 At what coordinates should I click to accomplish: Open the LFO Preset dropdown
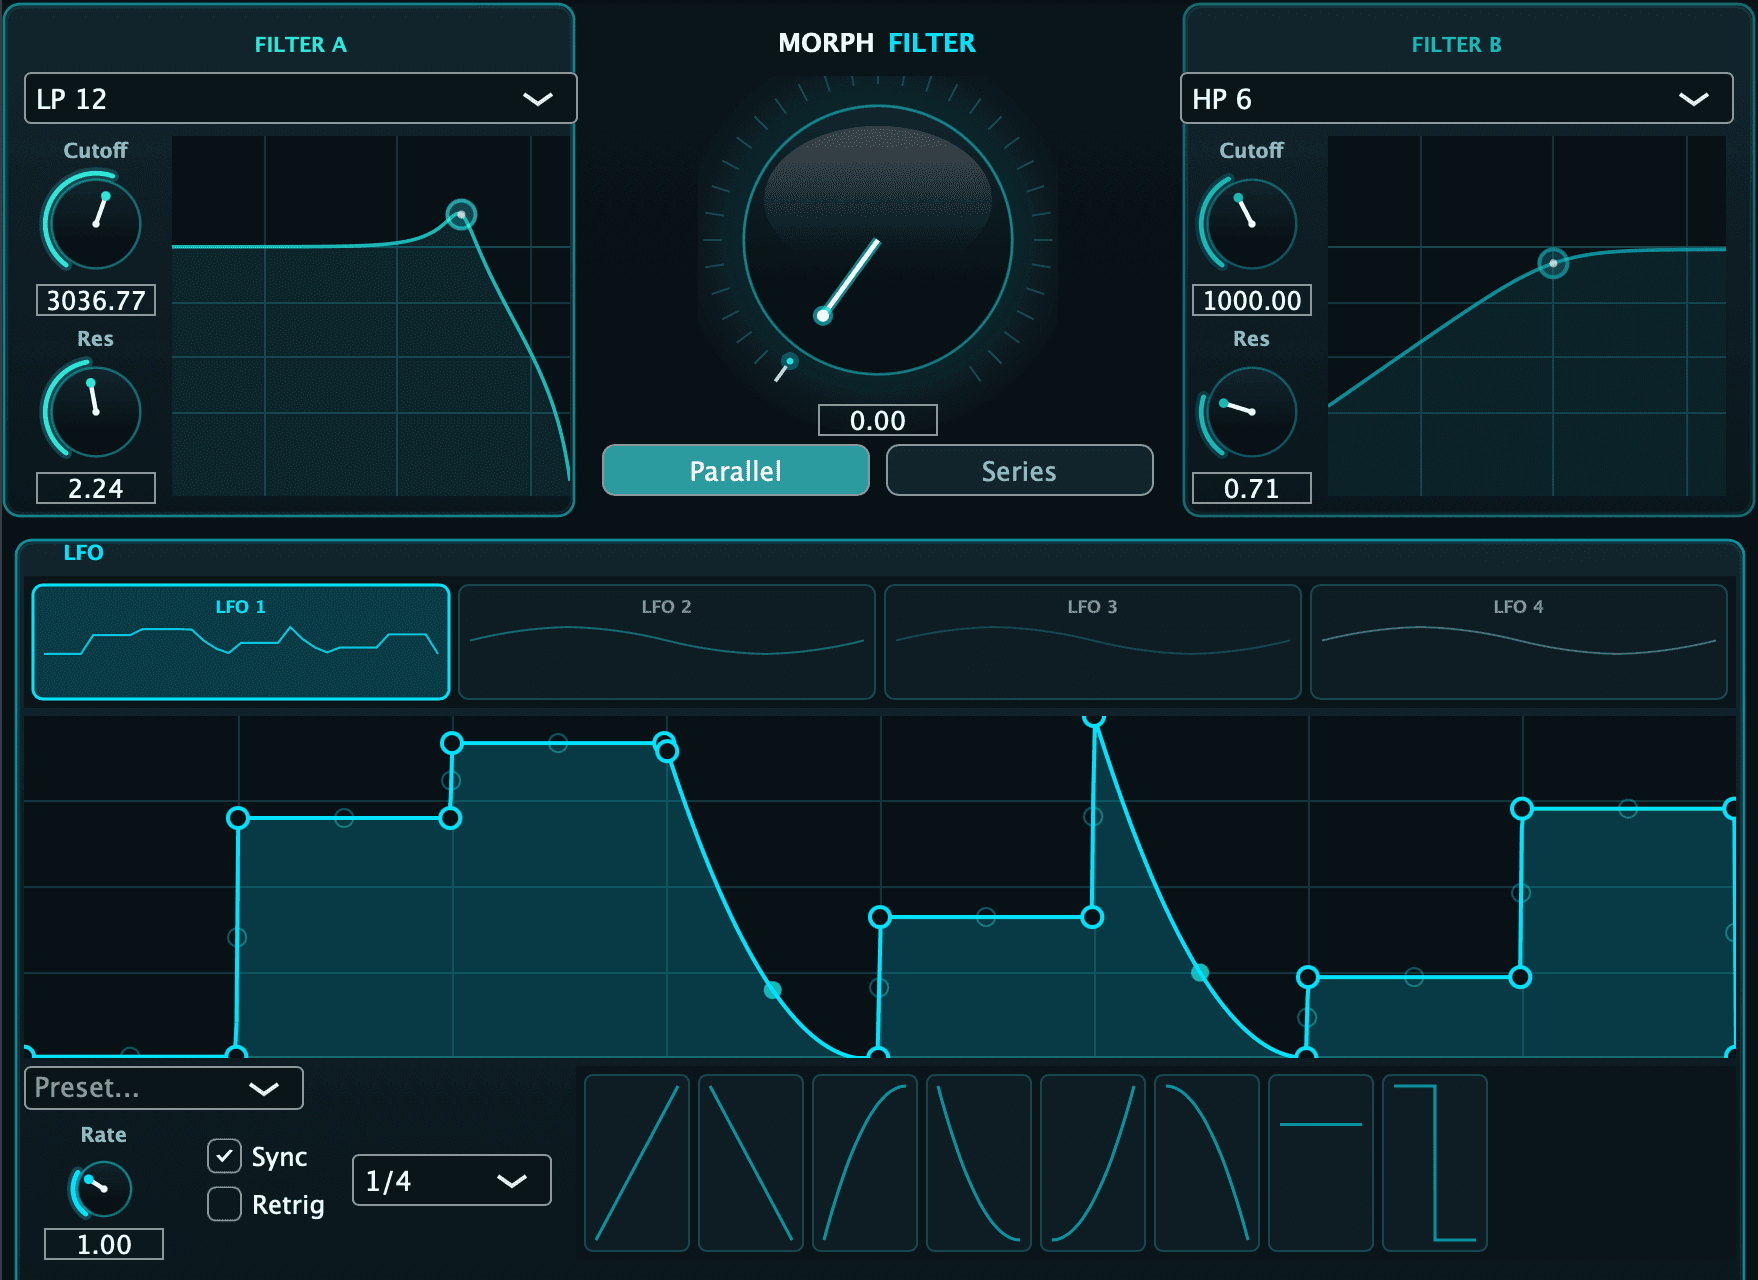click(x=164, y=1088)
